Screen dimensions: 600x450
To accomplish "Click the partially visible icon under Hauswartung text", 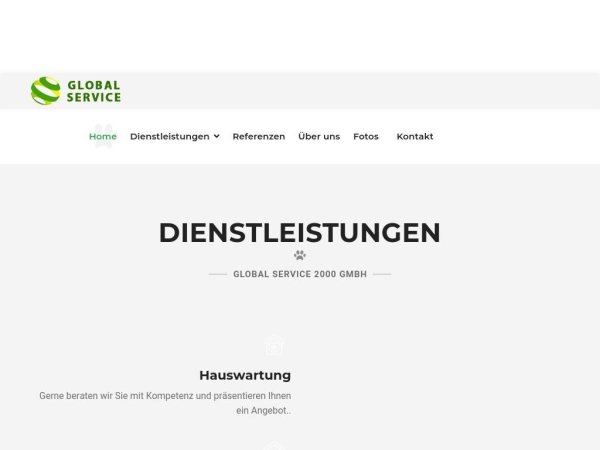I will coord(275,446).
